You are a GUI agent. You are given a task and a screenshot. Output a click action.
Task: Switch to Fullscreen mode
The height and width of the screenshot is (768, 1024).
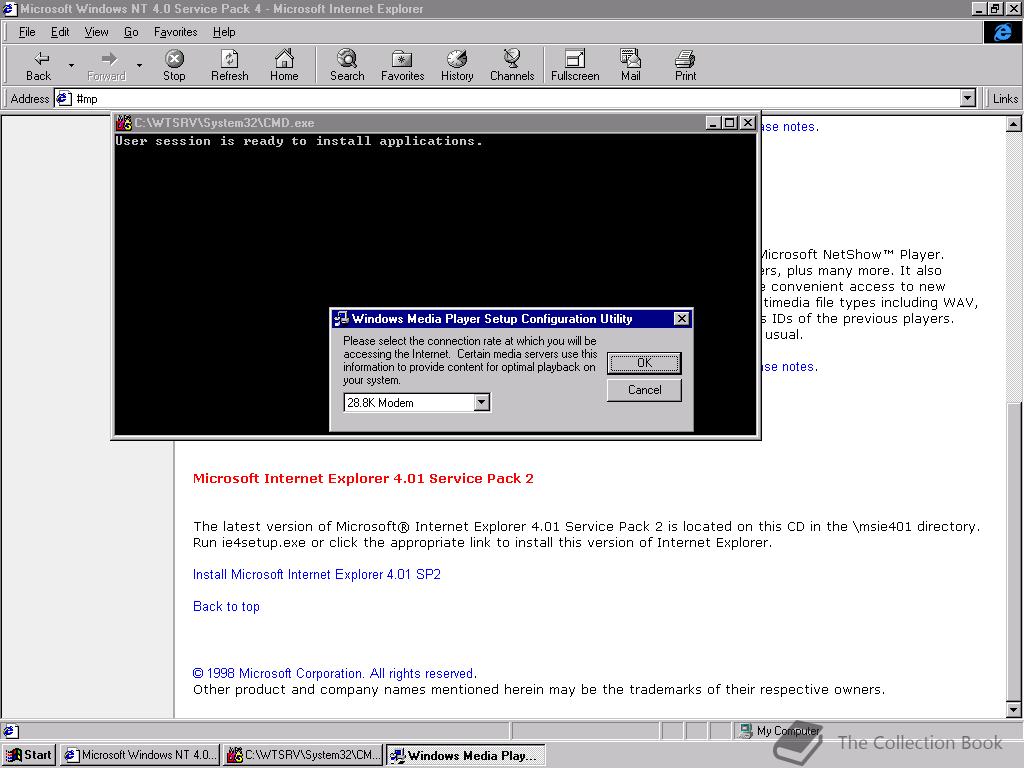[x=575, y=65]
